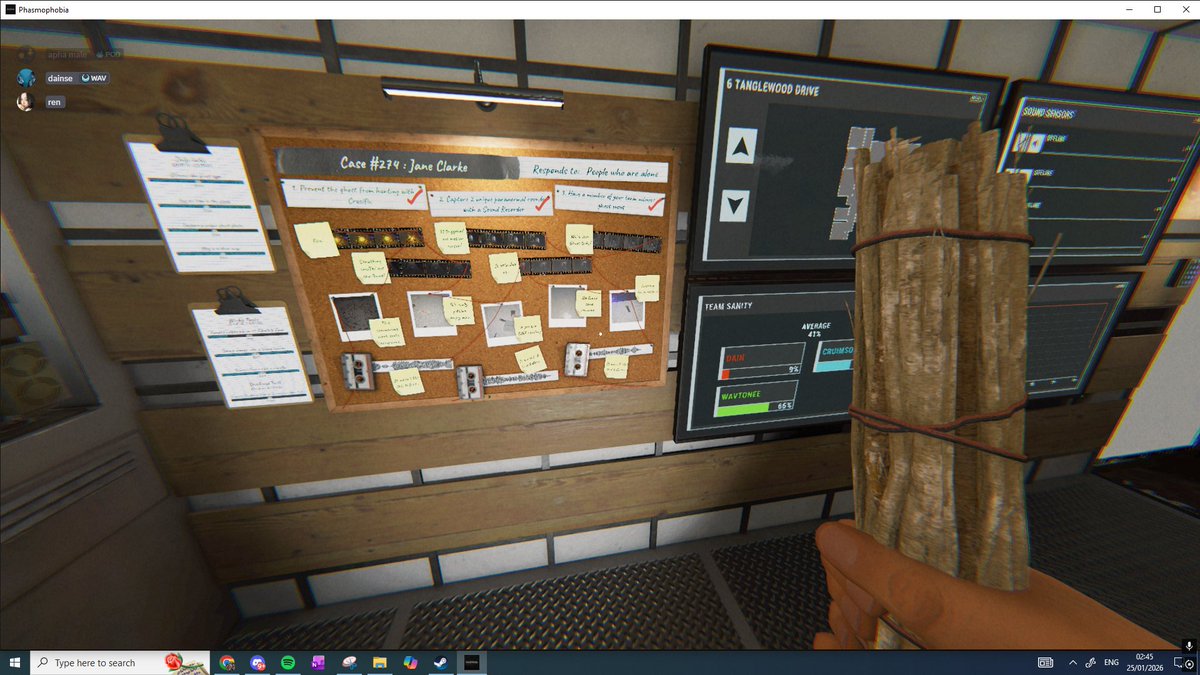Click the film strip with glowing yellow orbs
The image size is (1200, 675).
click(379, 239)
